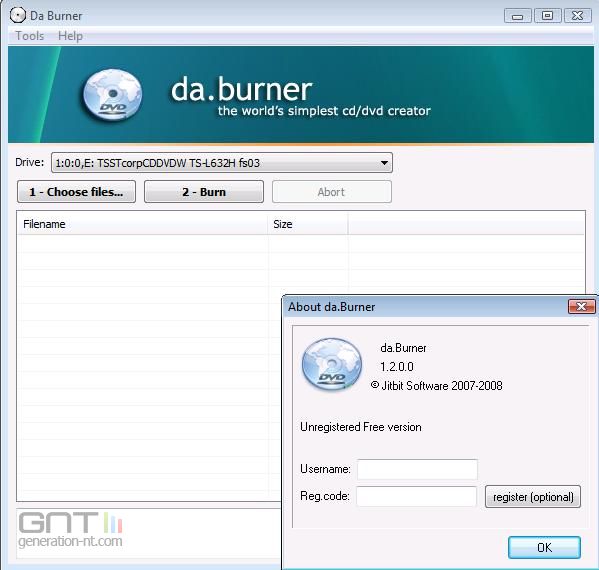This screenshot has width=599, height=570.
Task: Click the 'register (optional)' button
Action: click(533, 497)
